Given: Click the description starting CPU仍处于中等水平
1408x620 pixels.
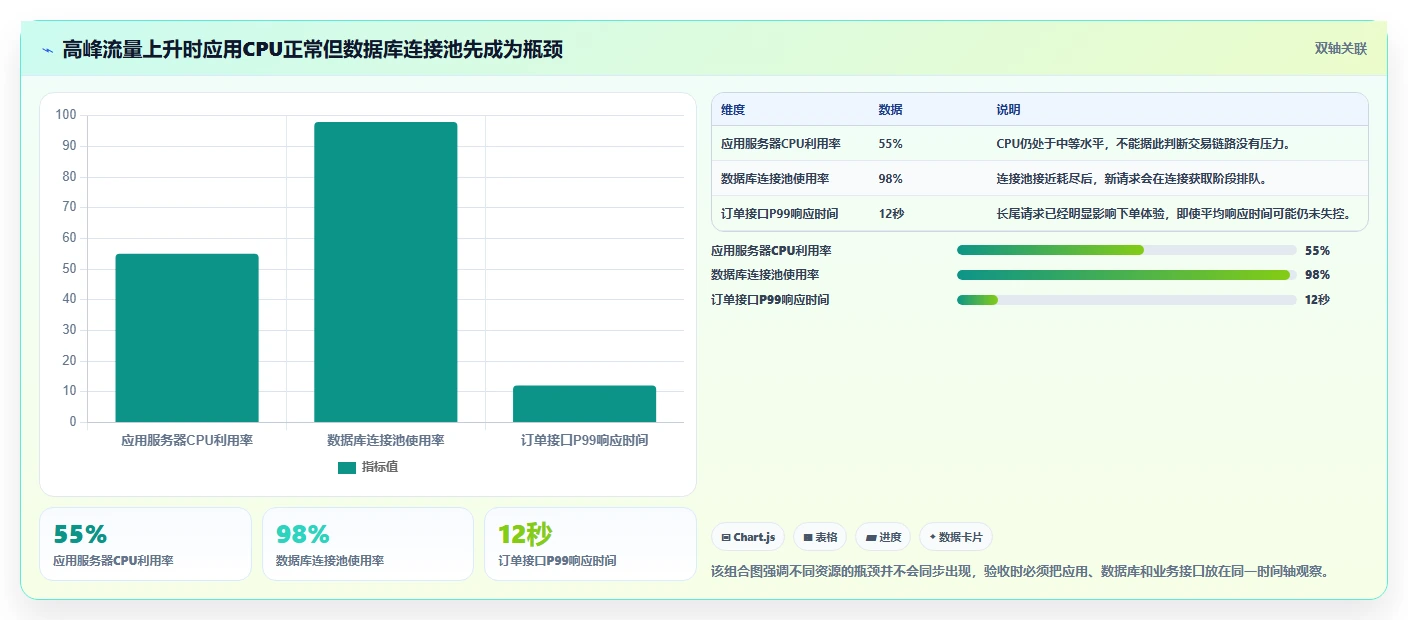Looking at the screenshot, I should pyautogui.click(x=1143, y=144).
